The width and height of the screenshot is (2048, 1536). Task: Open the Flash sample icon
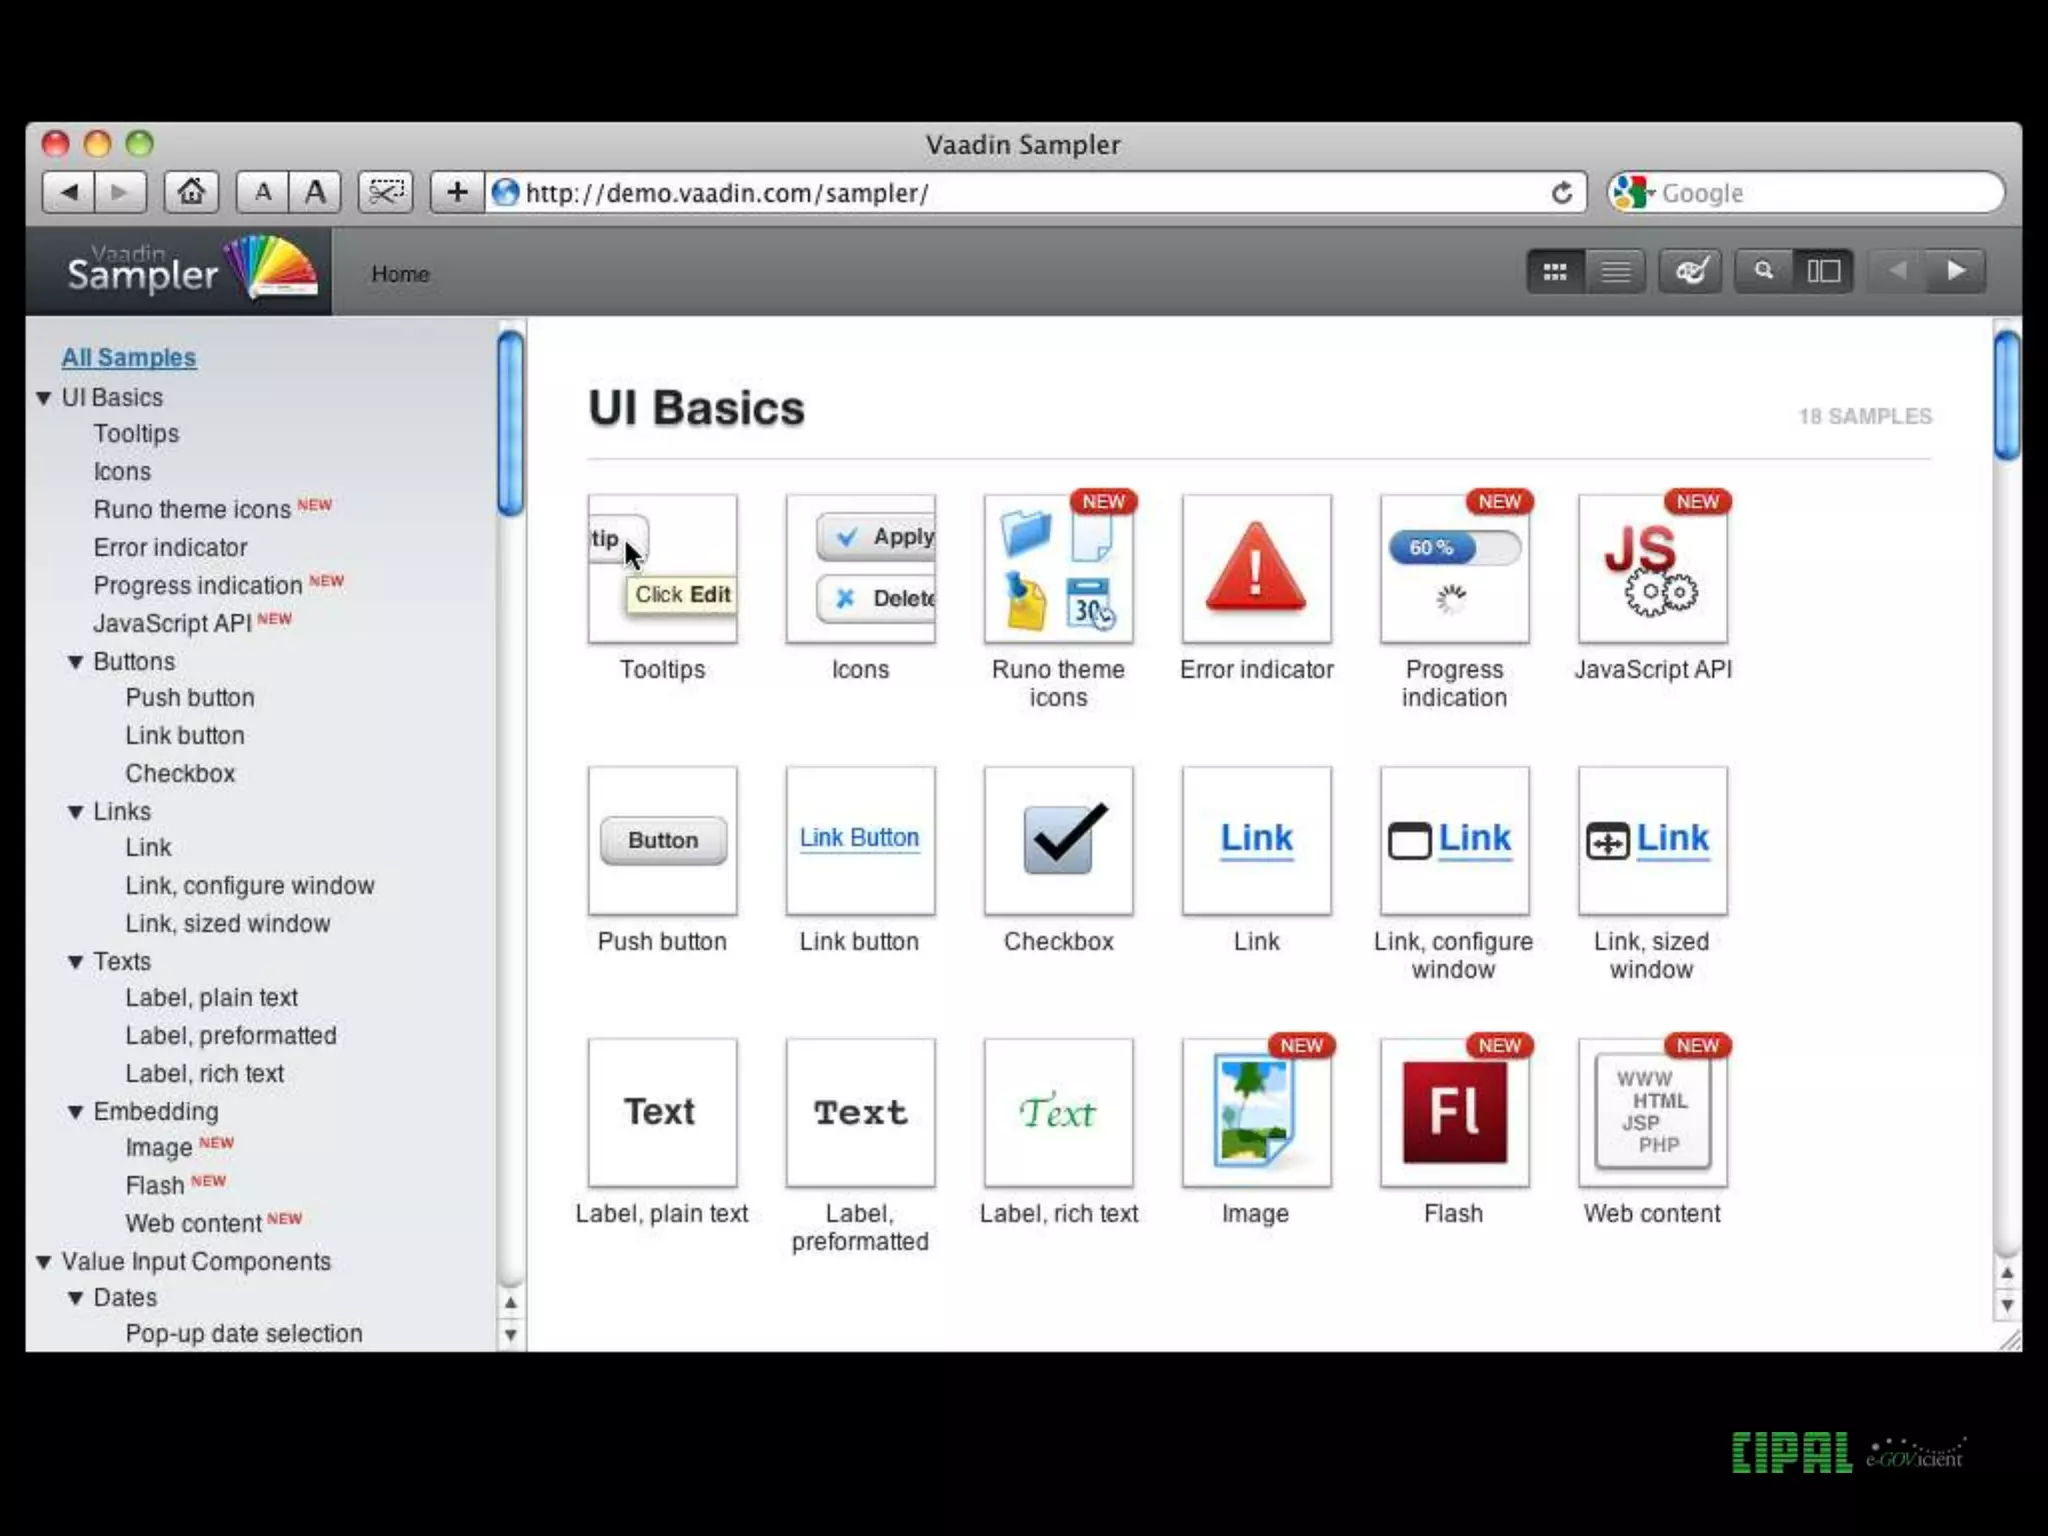pyautogui.click(x=1454, y=1112)
